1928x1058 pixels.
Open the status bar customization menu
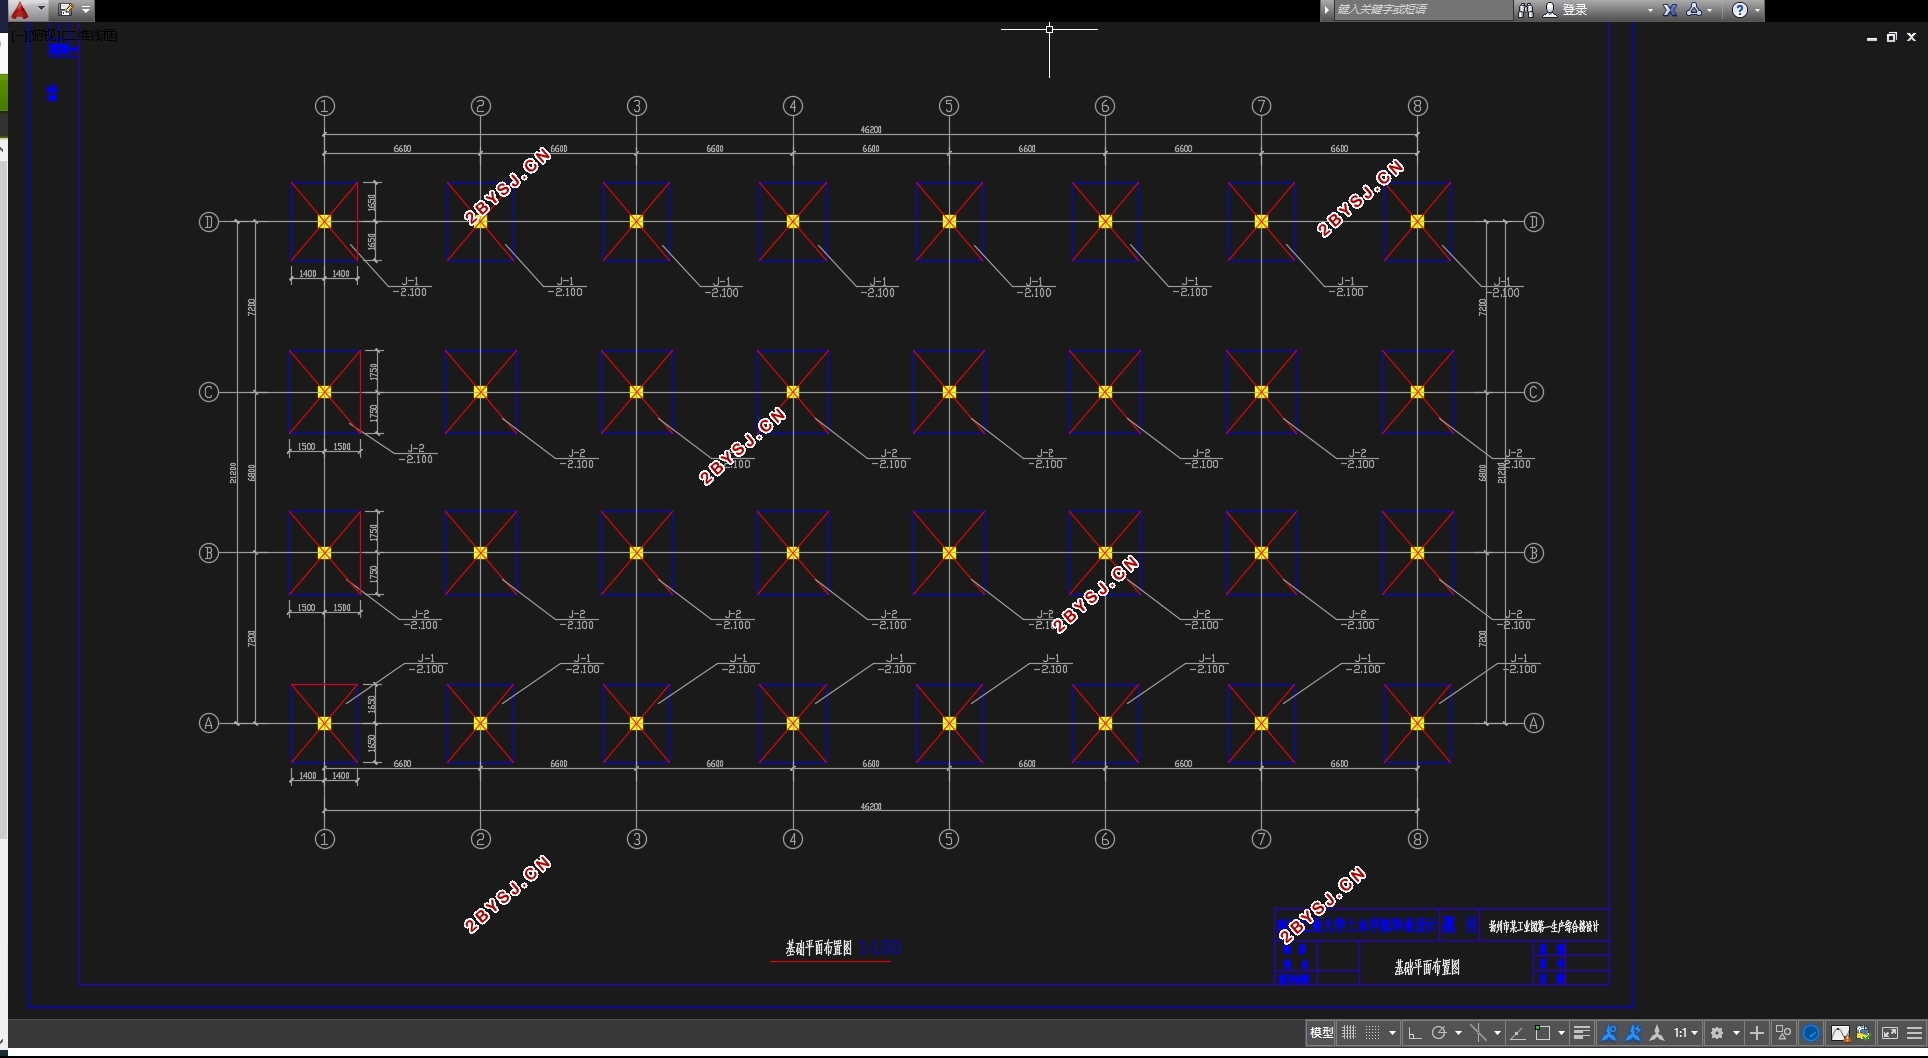pyautogui.click(x=1914, y=1033)
